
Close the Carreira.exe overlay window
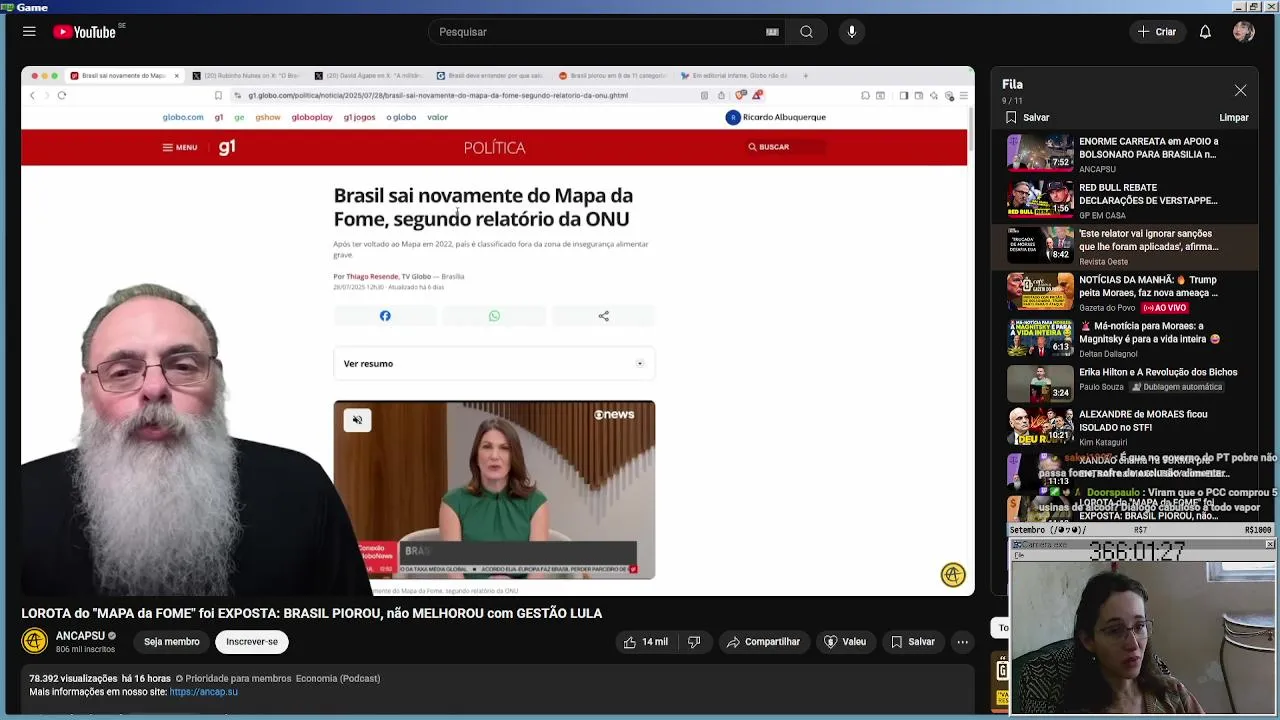(x=1269, y=544)
